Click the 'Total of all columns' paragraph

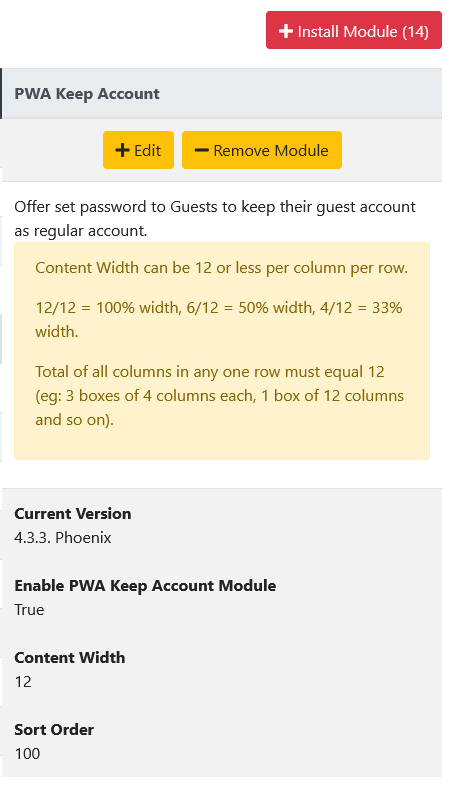coord(219,396)
